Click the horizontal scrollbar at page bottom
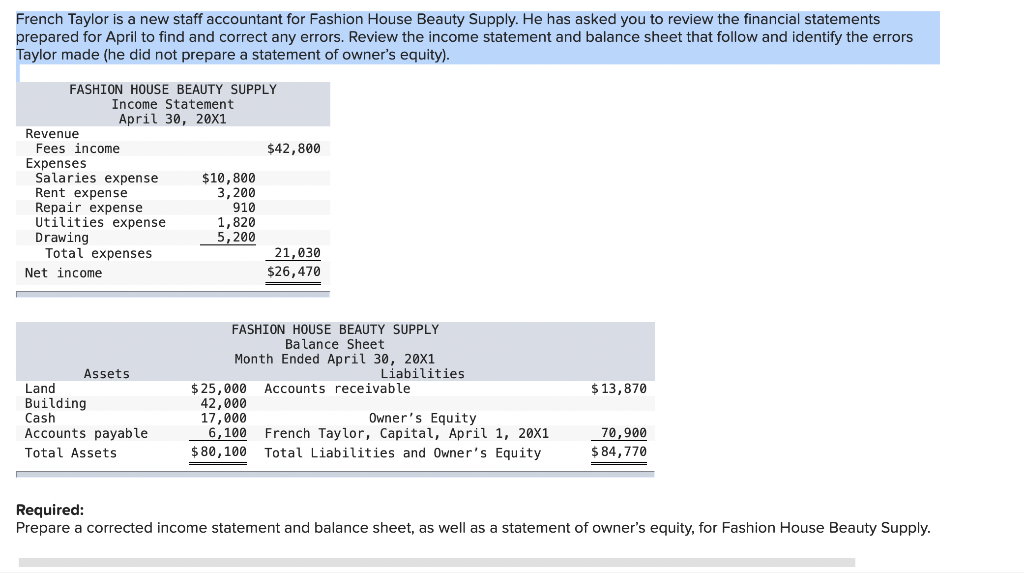1024x573 pixels. [x=437, y=562]
